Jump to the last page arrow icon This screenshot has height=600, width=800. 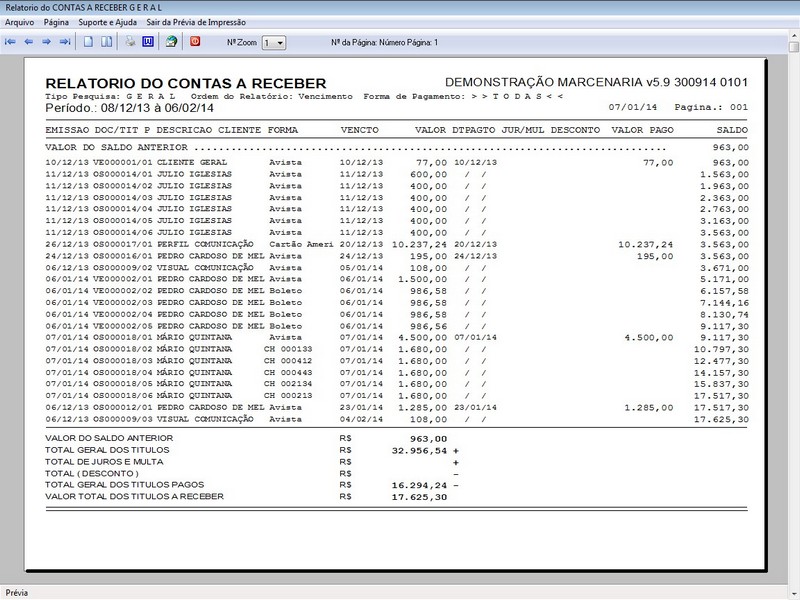point(64,41)
